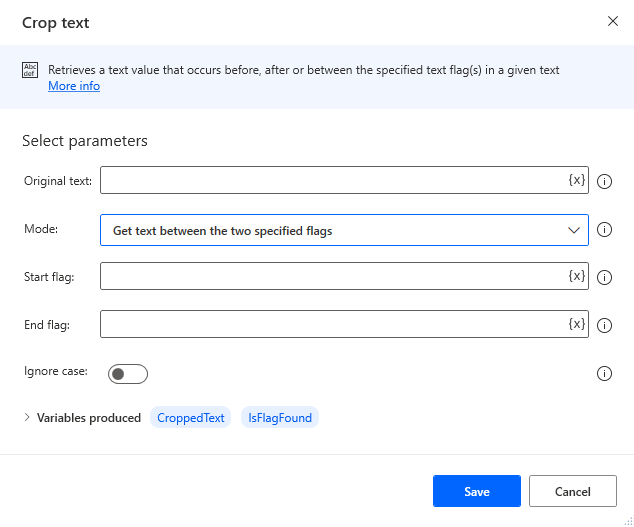Click into the Original text input field
Viewport: 634px width, 527px height.
click(332, 180)
